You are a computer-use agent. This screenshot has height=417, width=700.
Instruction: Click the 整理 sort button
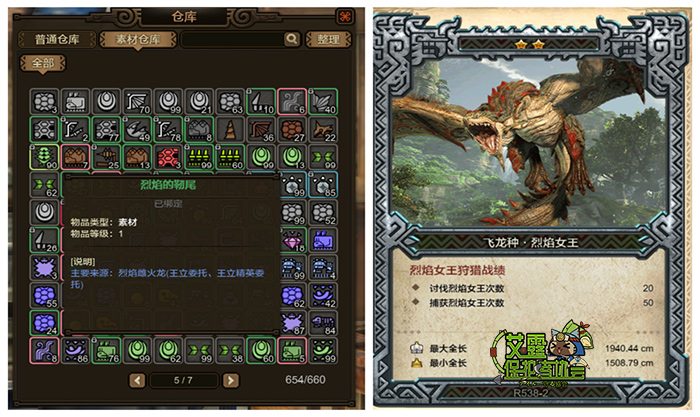[x=329, y=39]
